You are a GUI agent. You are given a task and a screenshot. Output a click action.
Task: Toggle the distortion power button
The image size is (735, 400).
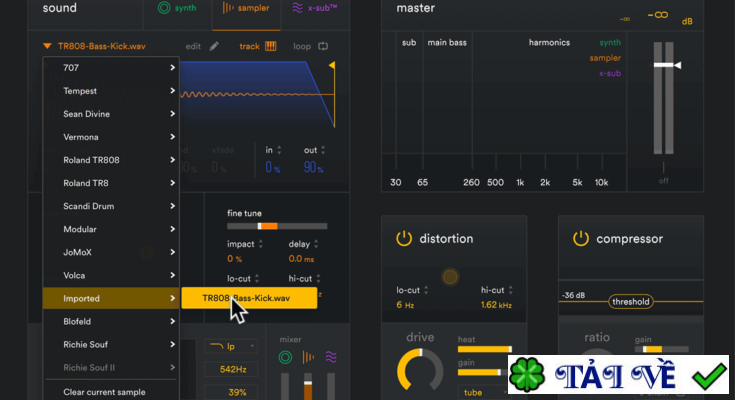click(404, 238)
